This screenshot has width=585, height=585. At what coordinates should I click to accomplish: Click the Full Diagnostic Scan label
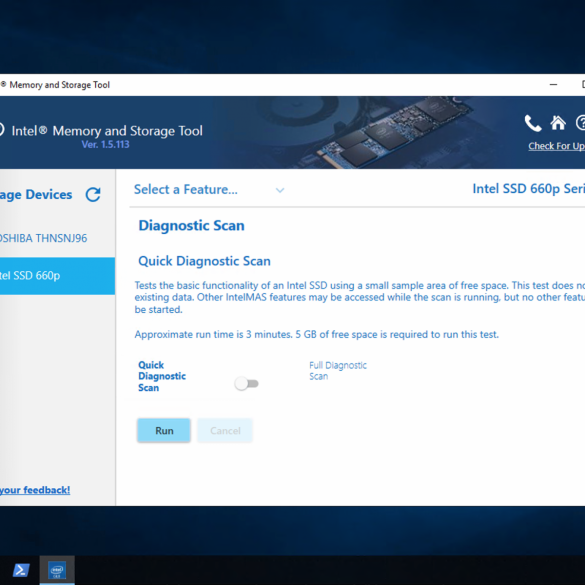338,370
